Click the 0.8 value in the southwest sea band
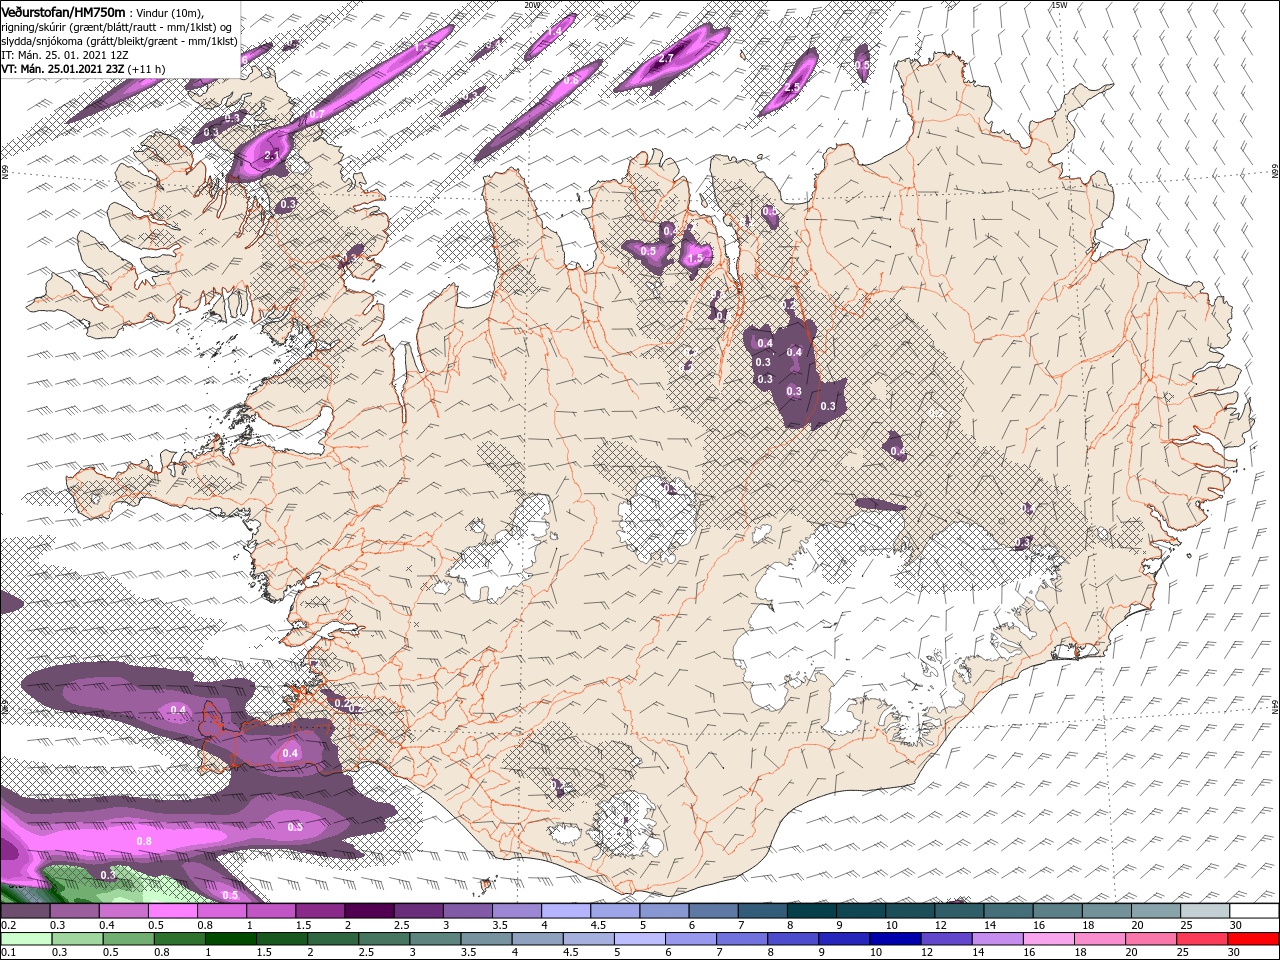The width and height of the screenshot is (1280, 960). [x=144, y=841]
